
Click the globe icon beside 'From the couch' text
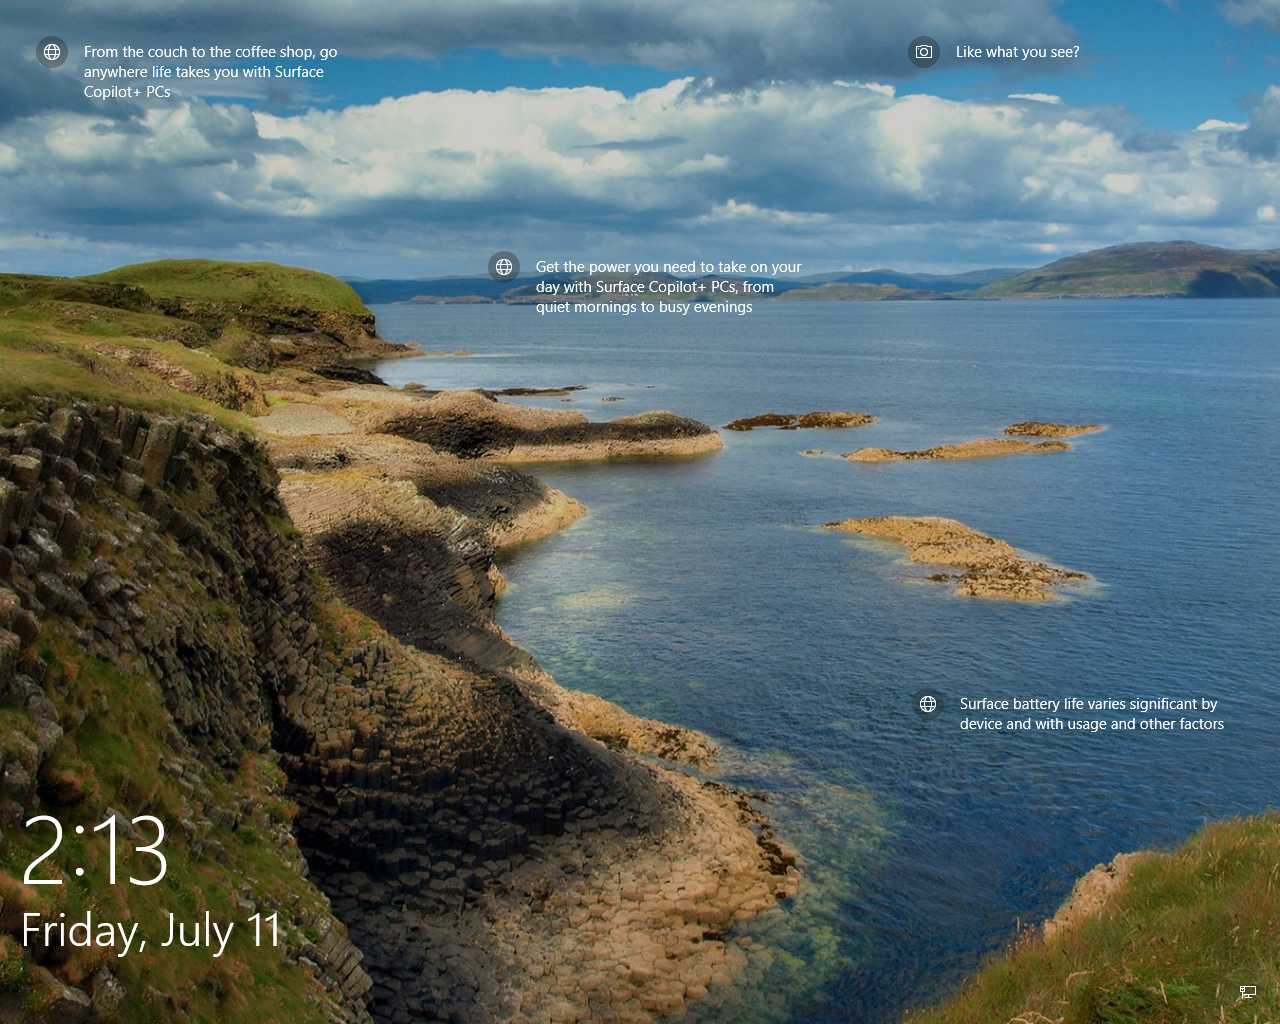click(52, 52)
